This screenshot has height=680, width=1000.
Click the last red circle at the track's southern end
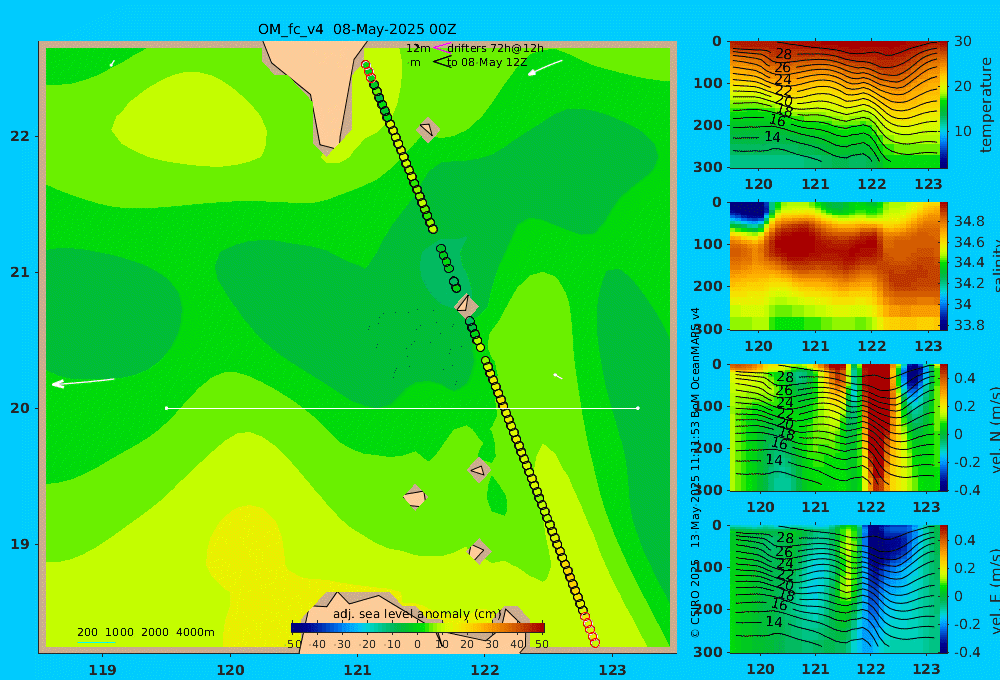[595, 643]
